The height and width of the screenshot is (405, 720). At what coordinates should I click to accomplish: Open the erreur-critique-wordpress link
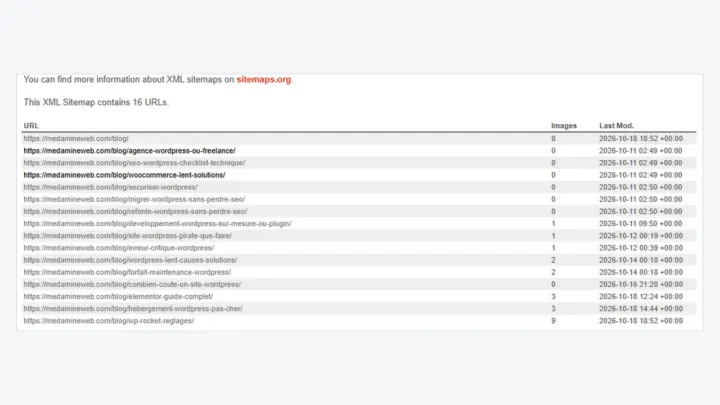click(x=119, y=248)
